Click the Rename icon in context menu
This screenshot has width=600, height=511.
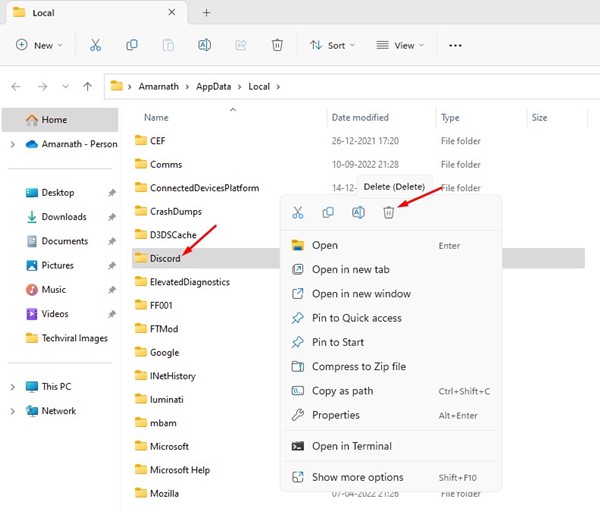click(358, 212)
